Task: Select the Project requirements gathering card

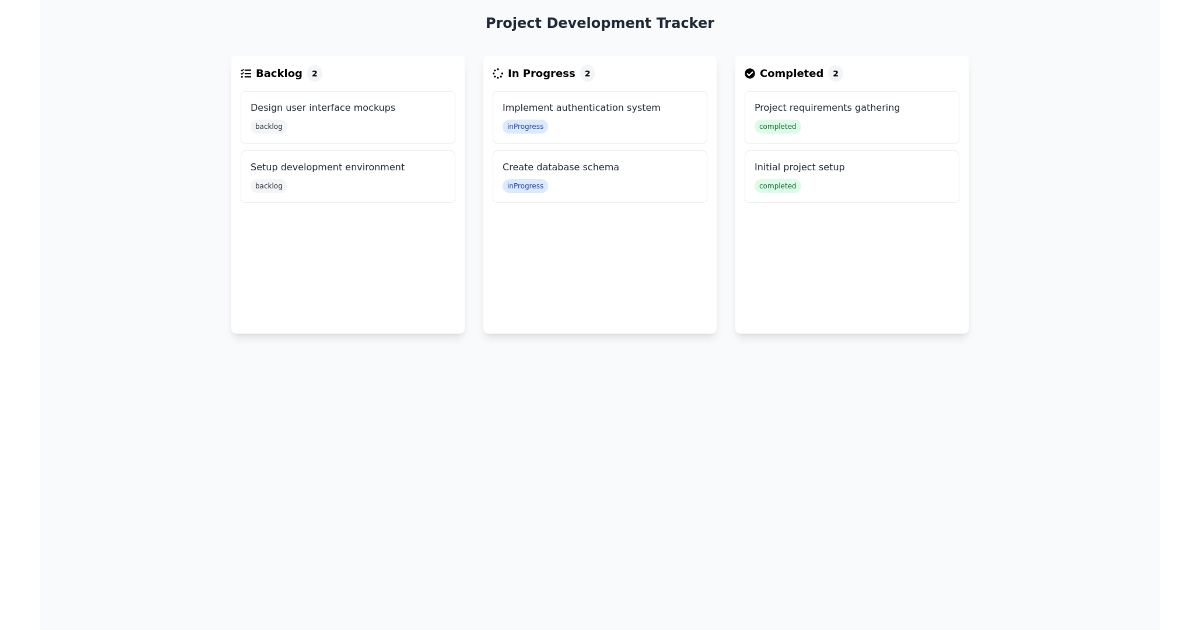Action: (x=852, y=117)
